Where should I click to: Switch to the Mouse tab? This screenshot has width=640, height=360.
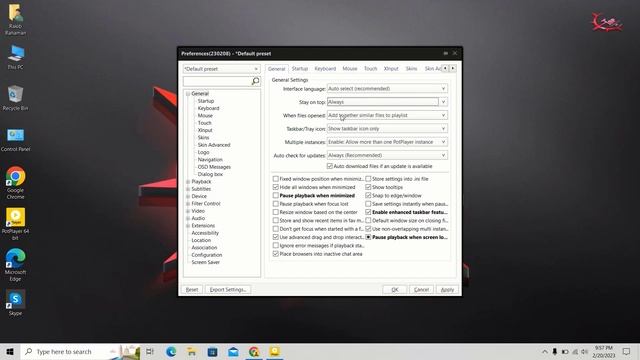click(x=350, y=69)
